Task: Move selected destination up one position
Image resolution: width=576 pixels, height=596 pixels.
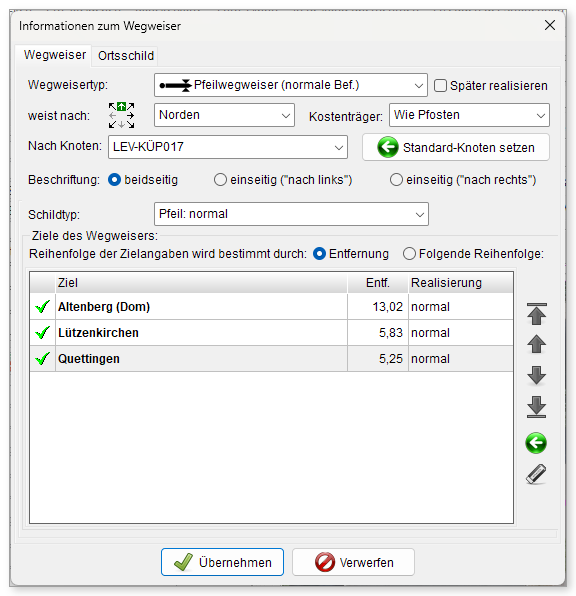Action: pos(536,345)
